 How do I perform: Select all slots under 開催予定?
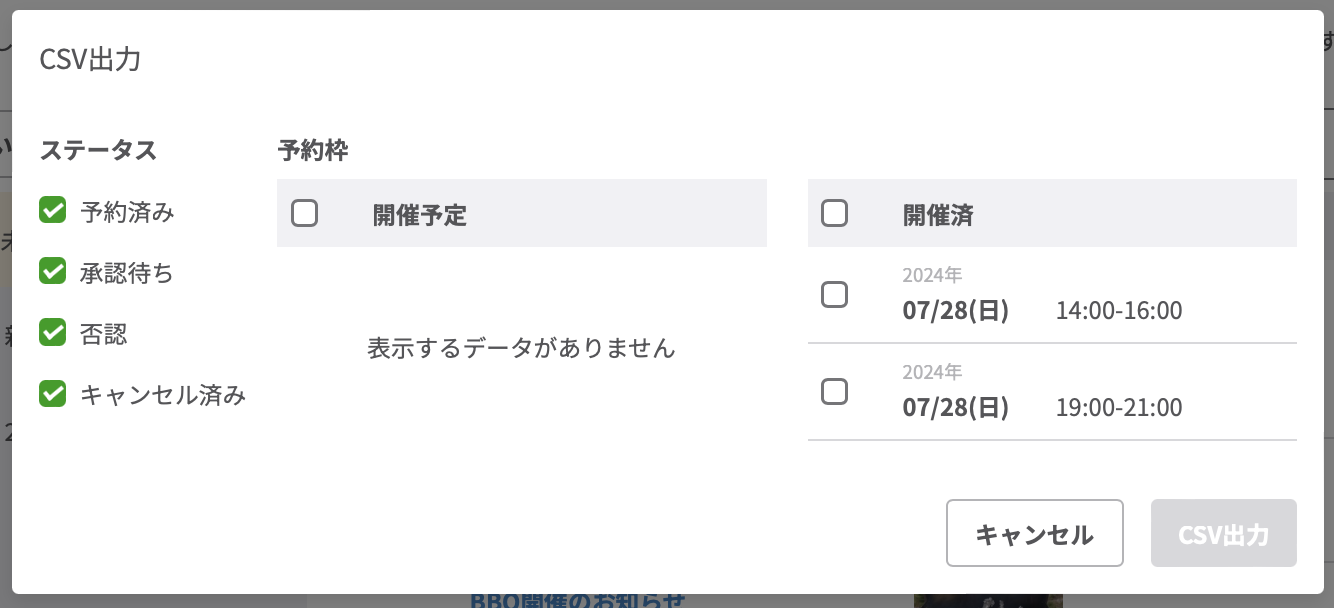tap(305, 213)
